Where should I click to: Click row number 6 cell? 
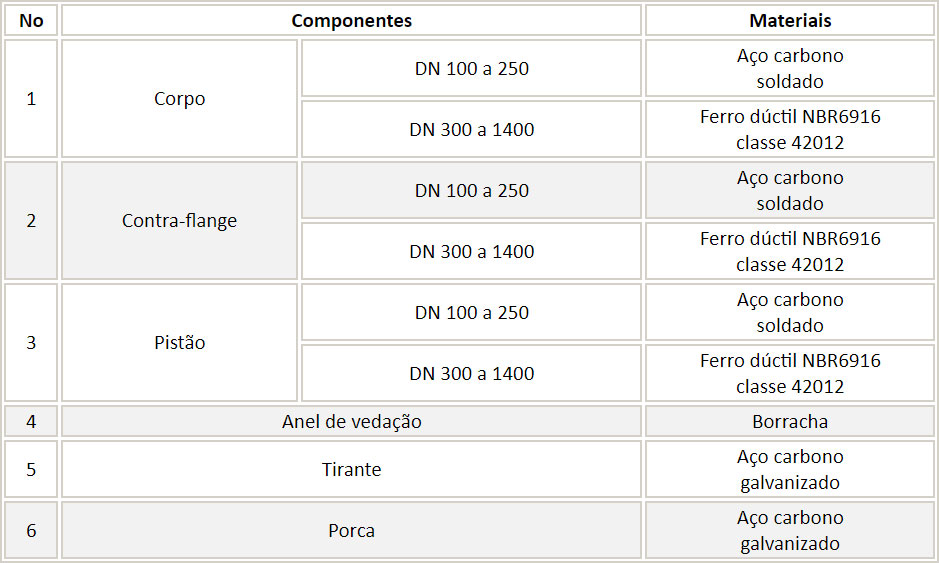[31, 531]
